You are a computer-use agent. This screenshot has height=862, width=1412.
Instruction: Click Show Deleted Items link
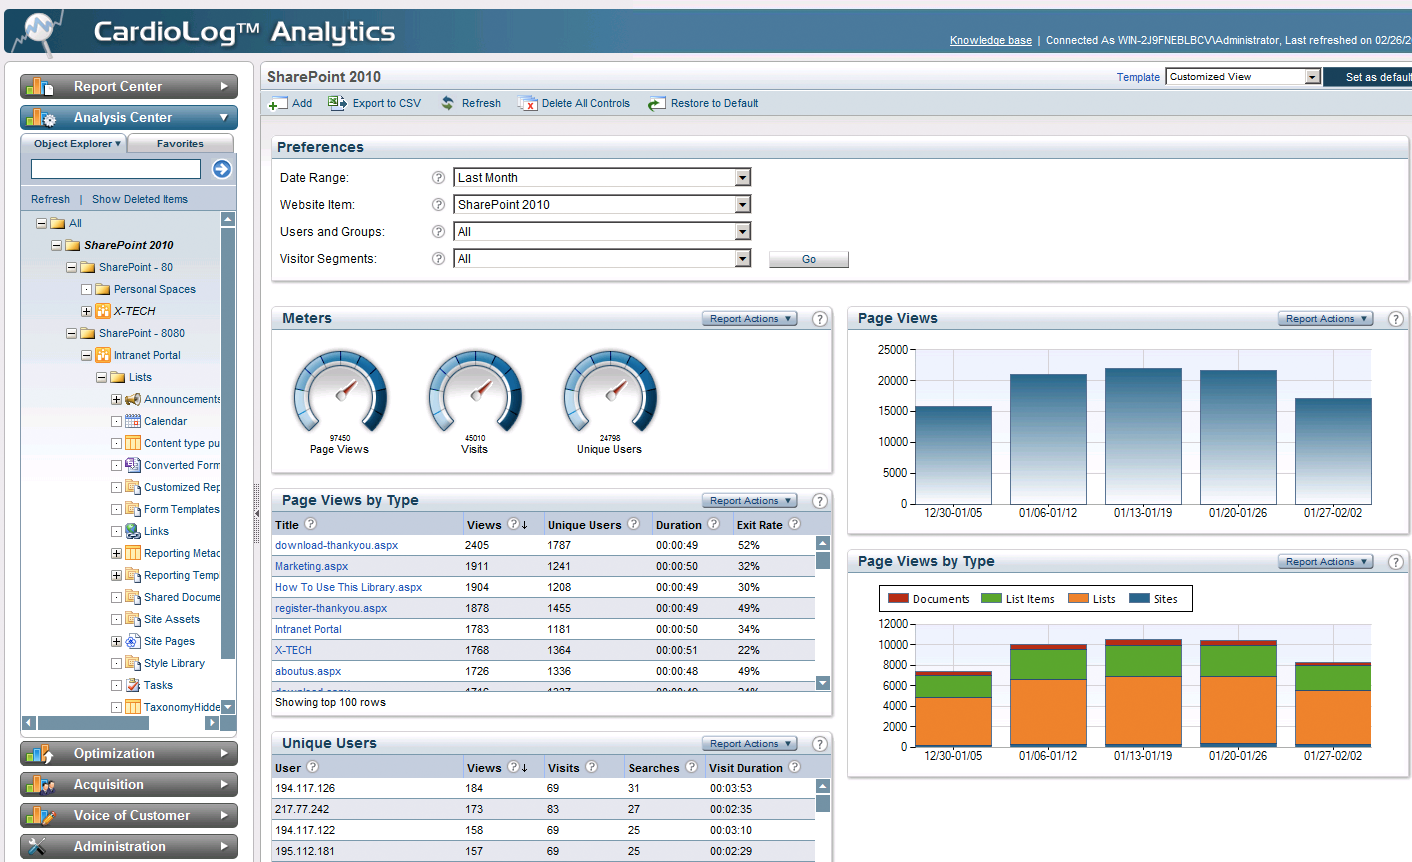pos(140,199)
